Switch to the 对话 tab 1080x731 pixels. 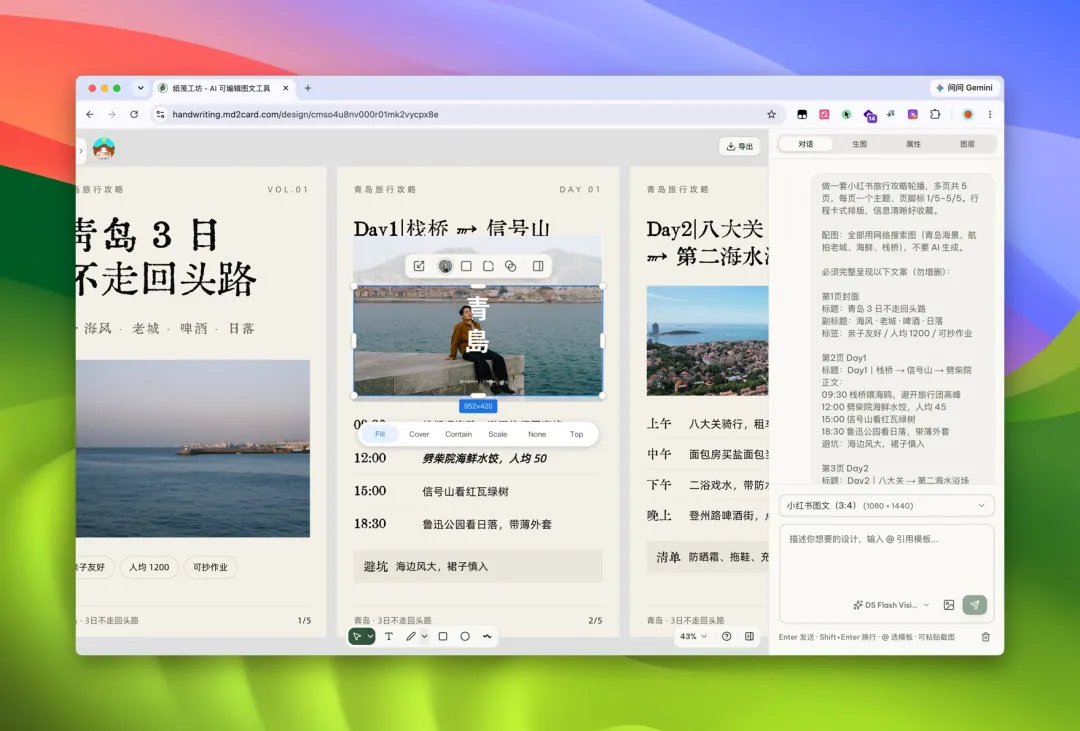[805, 144]
